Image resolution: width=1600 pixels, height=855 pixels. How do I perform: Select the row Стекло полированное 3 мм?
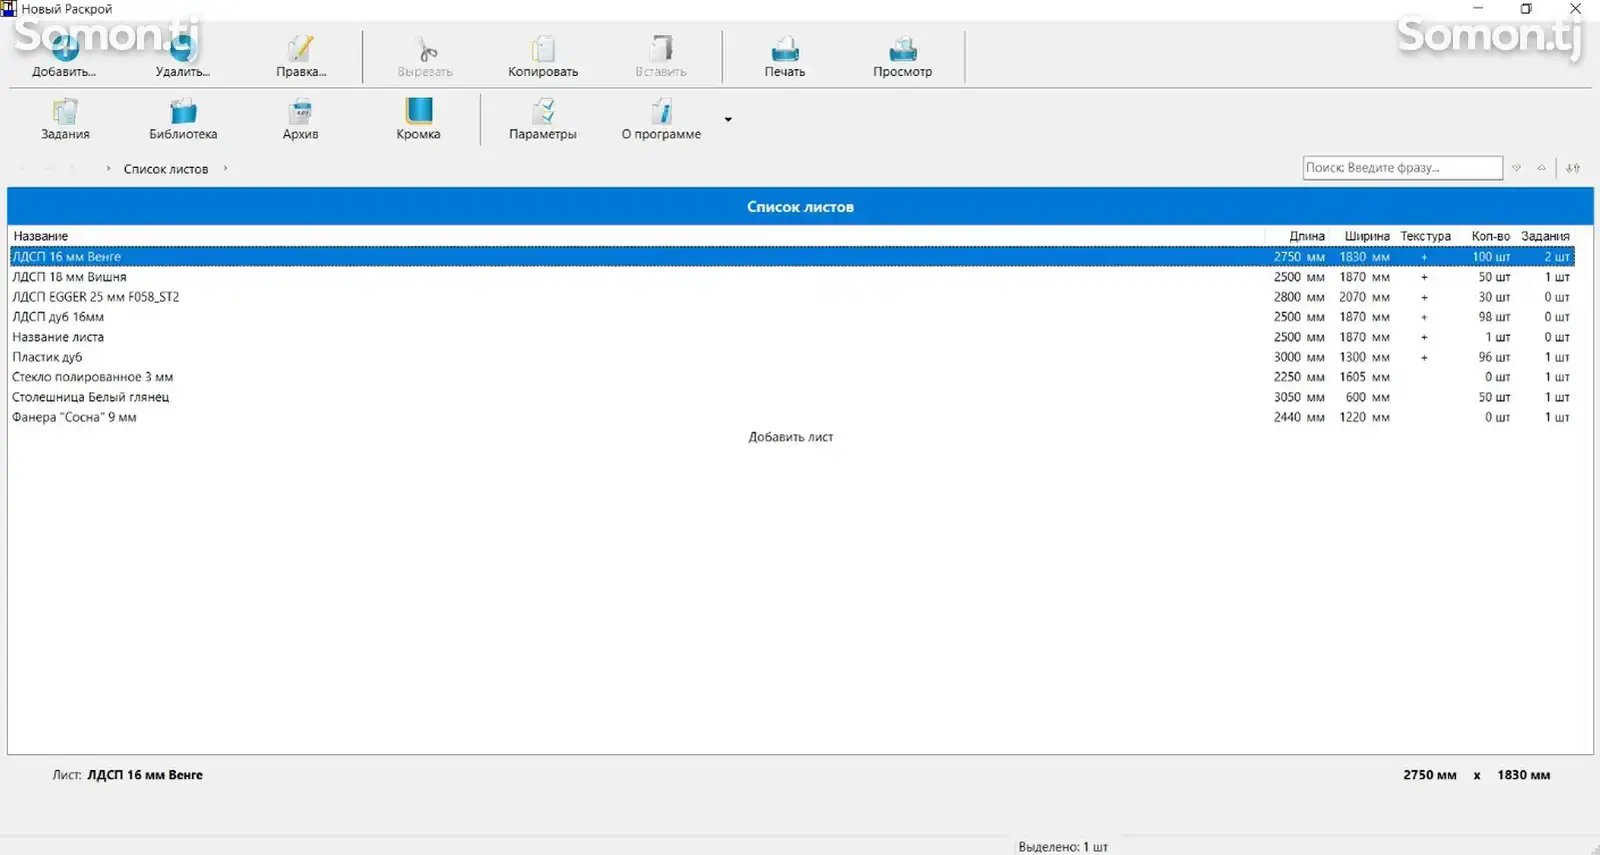tap(792, 377)
